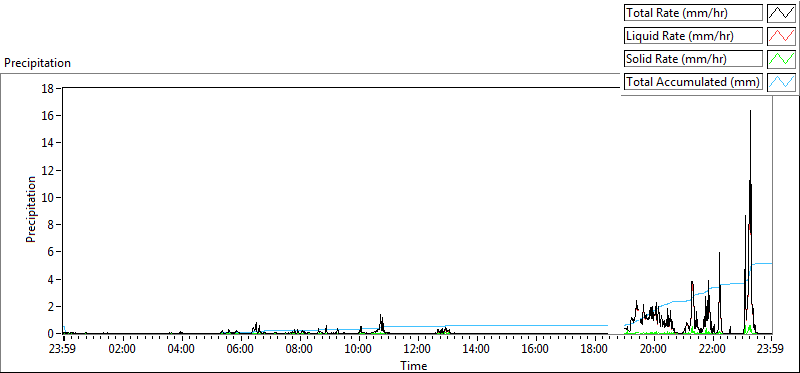Image resolution: width=800 pixels, height=373 pixels.
Task: Click the Precipitation chart caption above the graph
Action: pyautogui.click(x=37, y=63)
